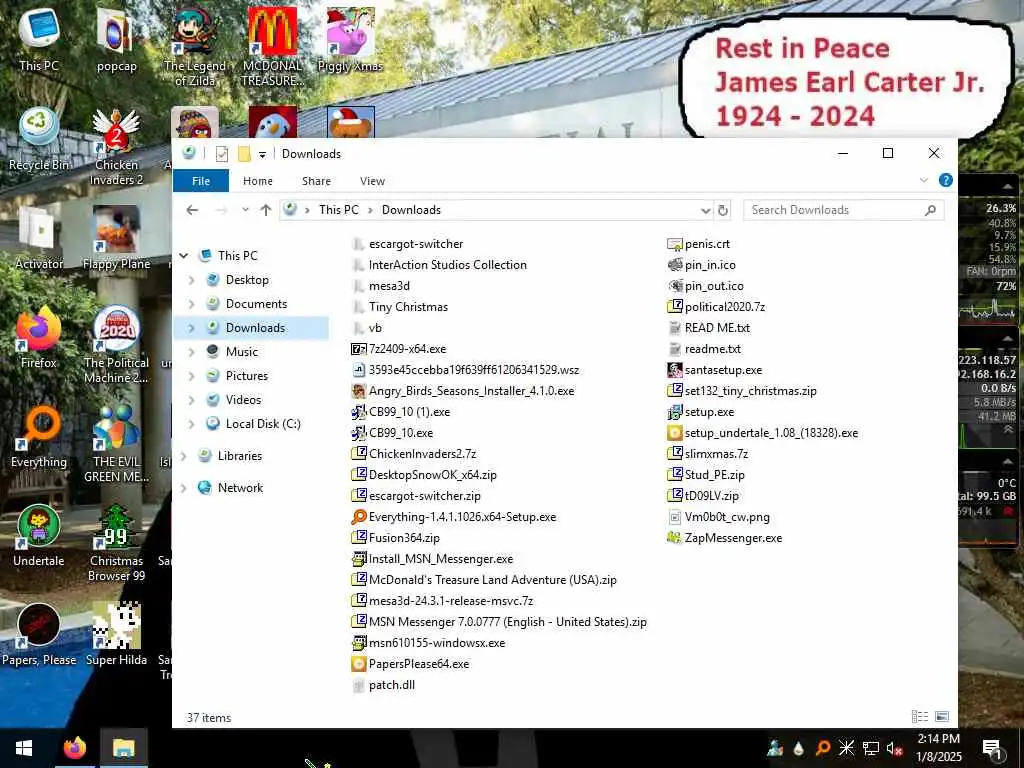Open the Home ribbon tab
The image size is (1024, 768).
257,181
